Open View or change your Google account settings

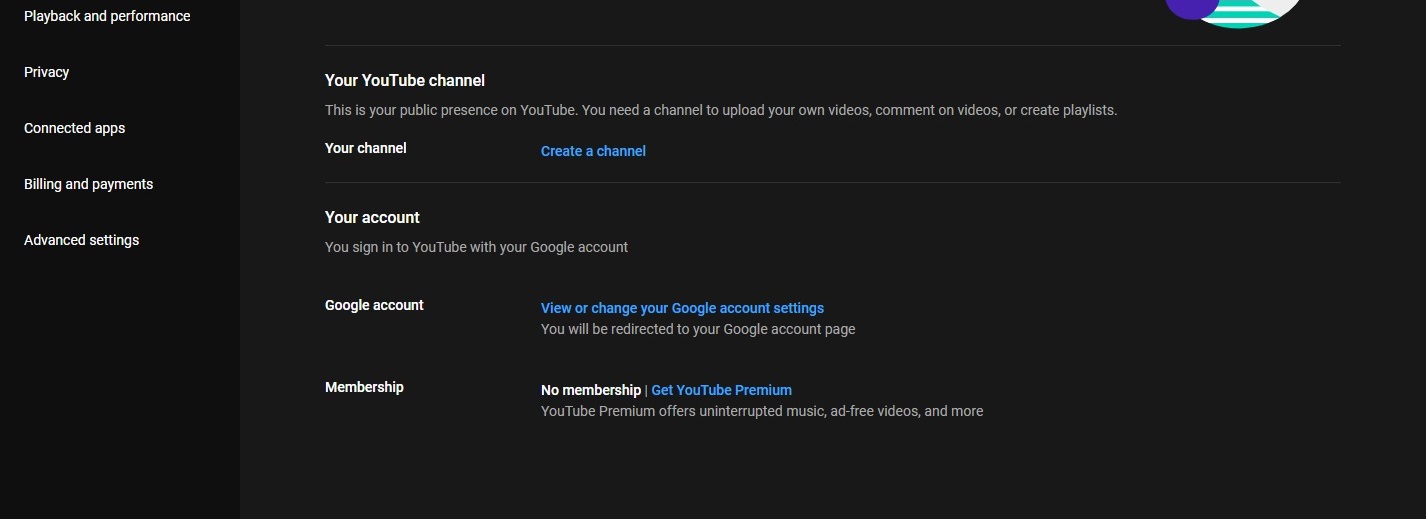682,308
